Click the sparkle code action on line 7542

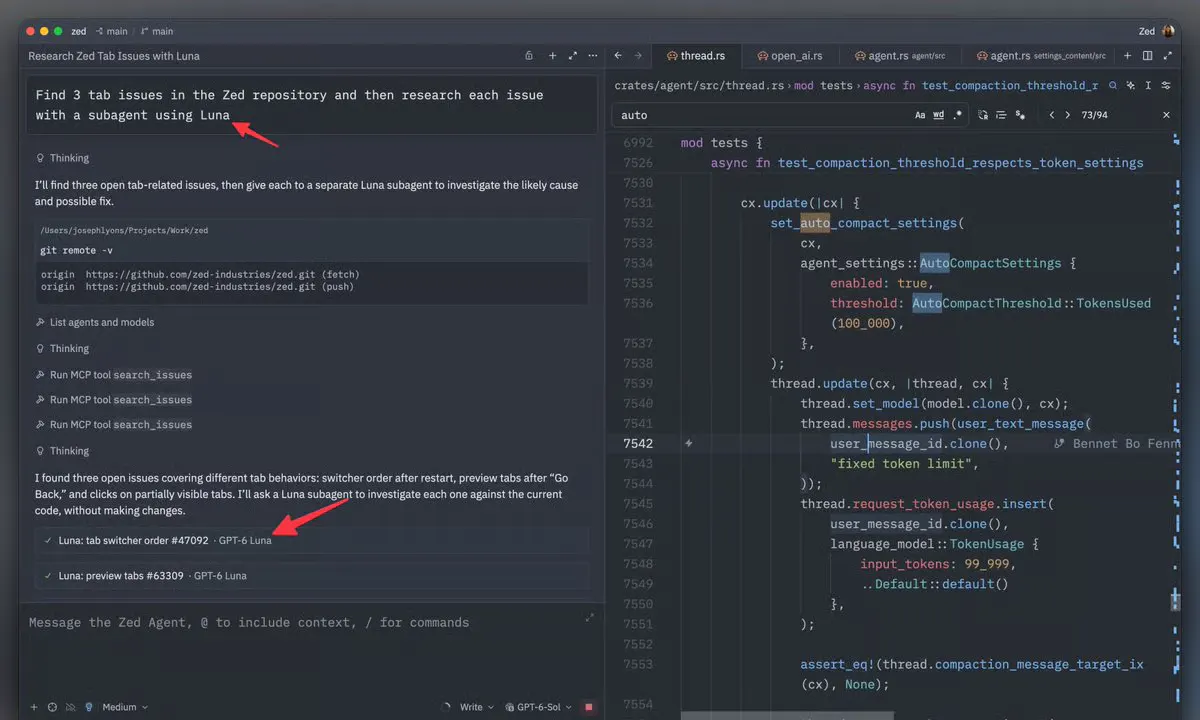(x=688, y=443)
